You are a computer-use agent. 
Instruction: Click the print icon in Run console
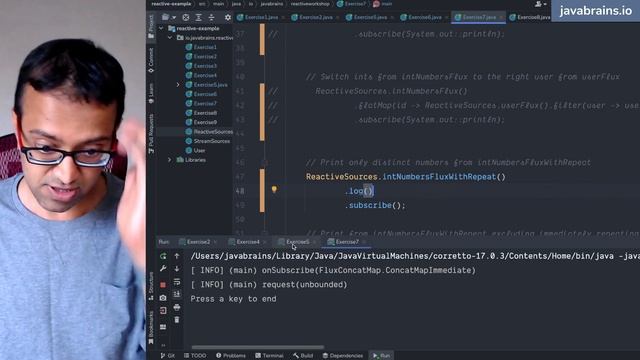click(x=177, y=307)
